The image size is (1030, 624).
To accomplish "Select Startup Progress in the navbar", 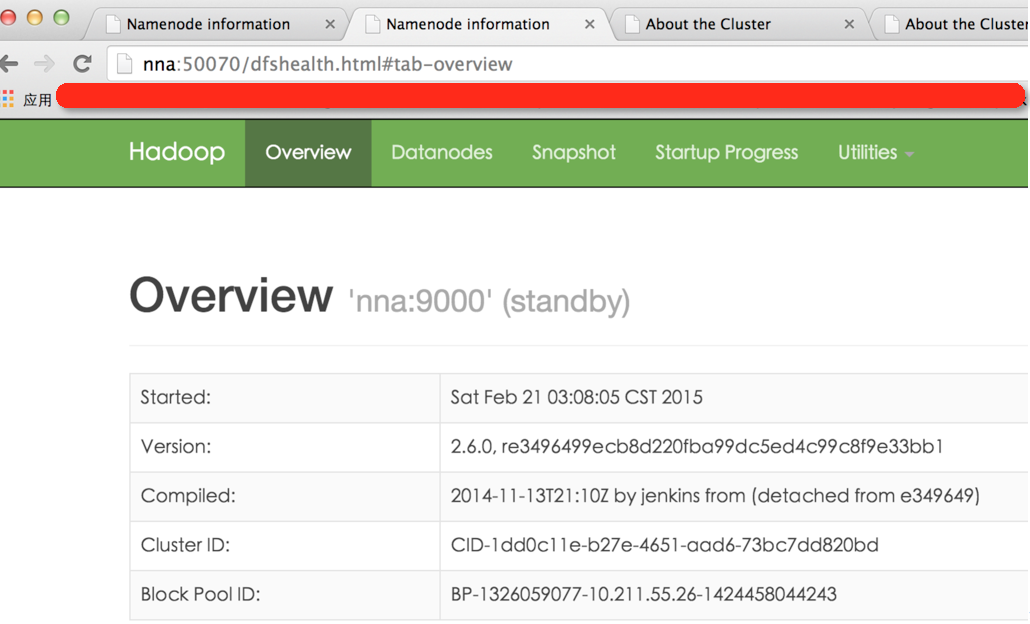I will click(726, 153).
